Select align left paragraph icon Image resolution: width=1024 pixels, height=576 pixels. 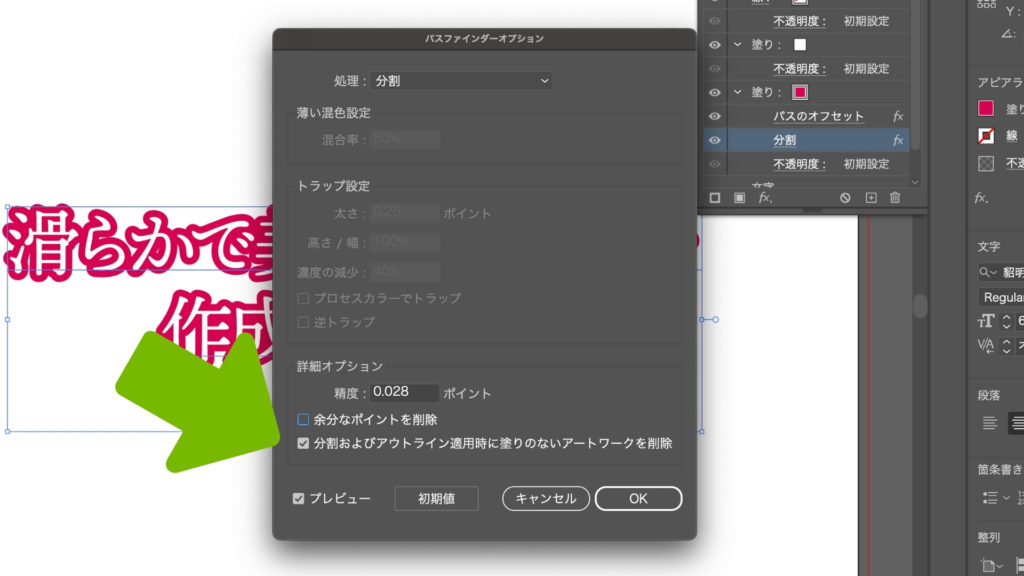(x=989, y=423)
